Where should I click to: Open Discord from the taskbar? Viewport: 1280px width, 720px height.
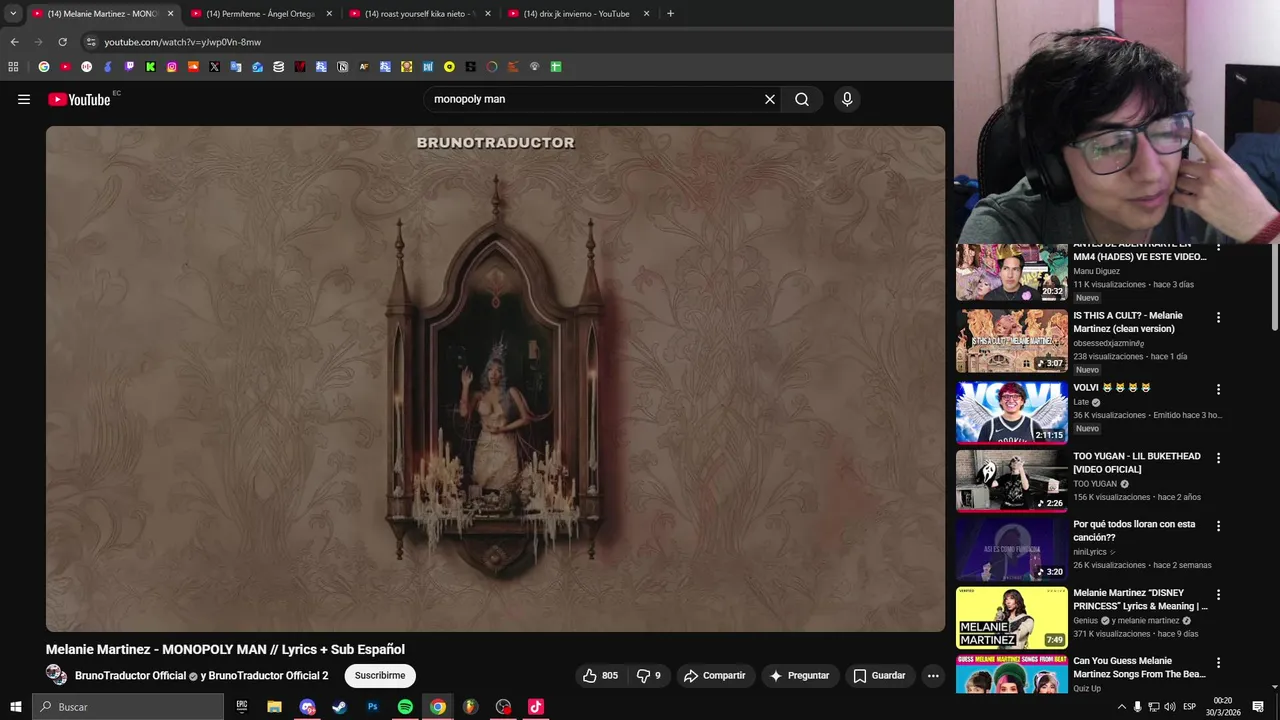point(307,707)
